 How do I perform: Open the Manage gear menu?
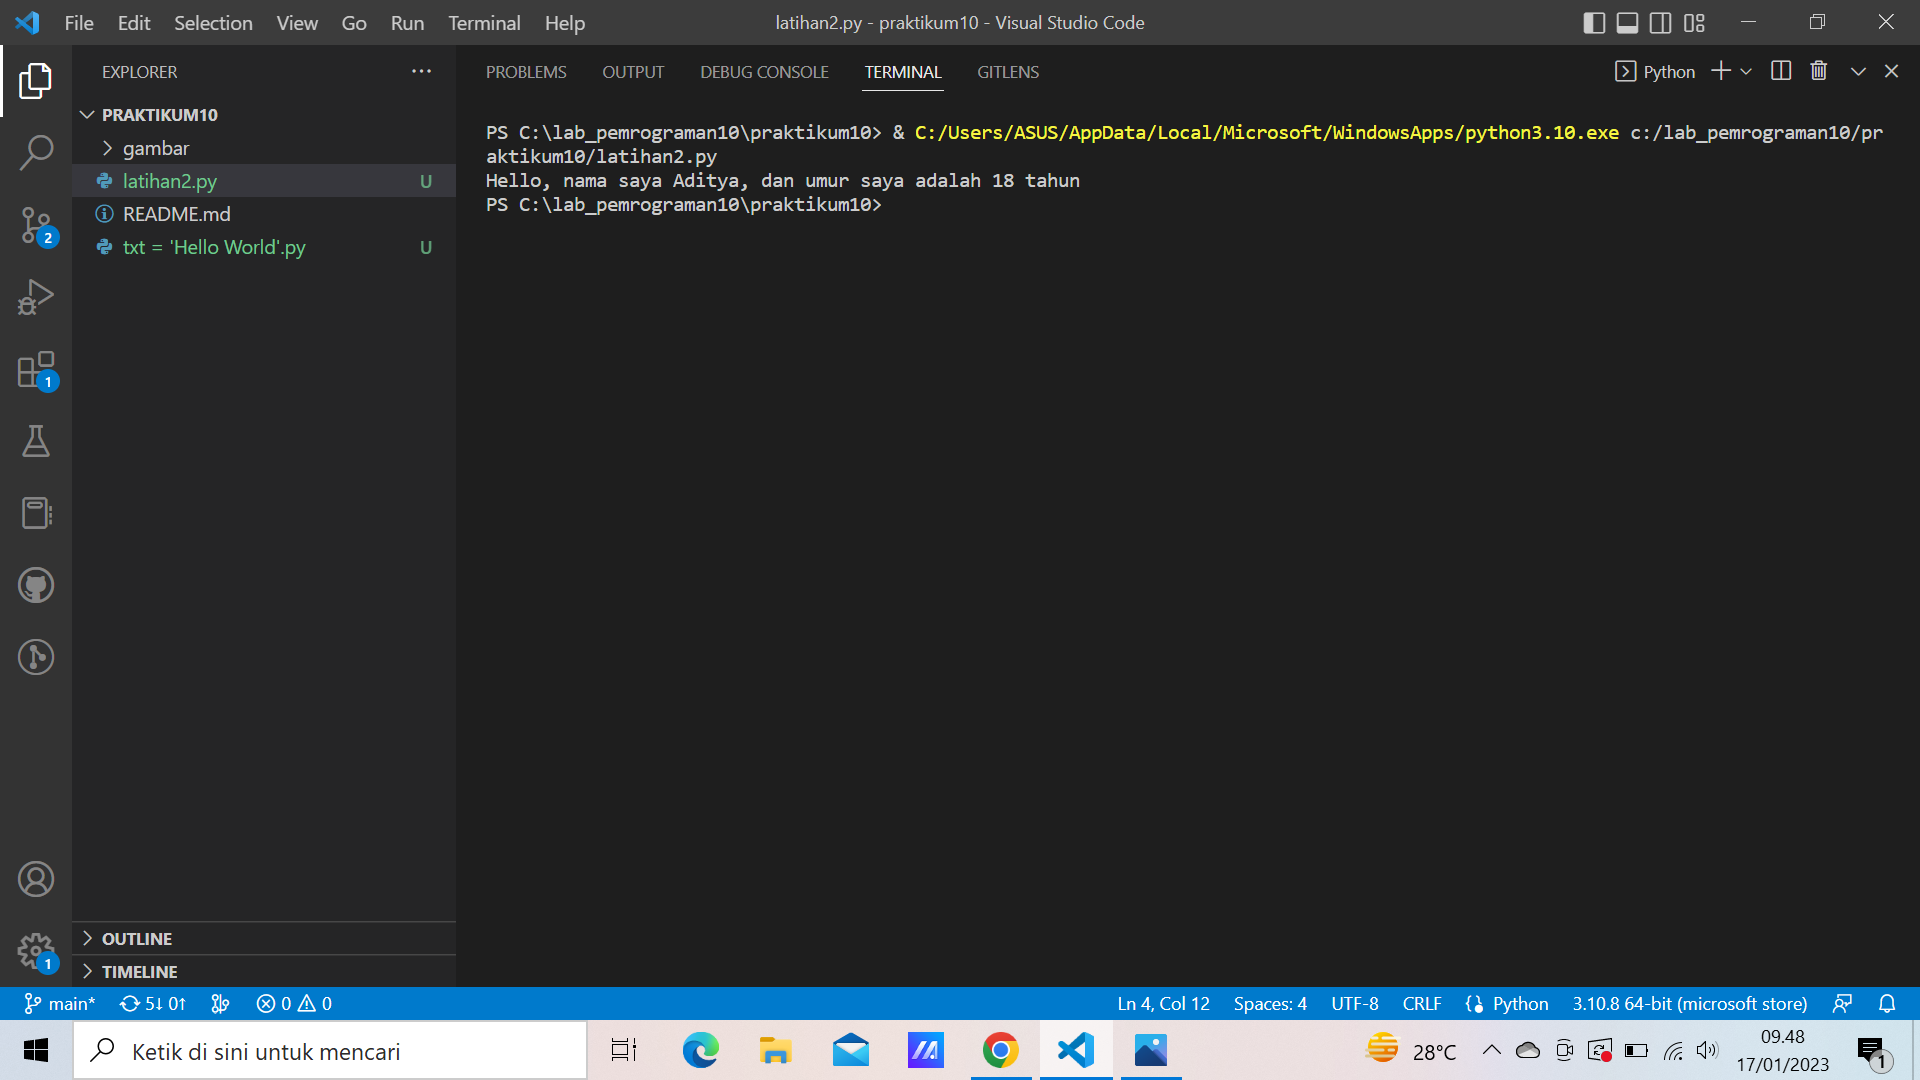36,951
